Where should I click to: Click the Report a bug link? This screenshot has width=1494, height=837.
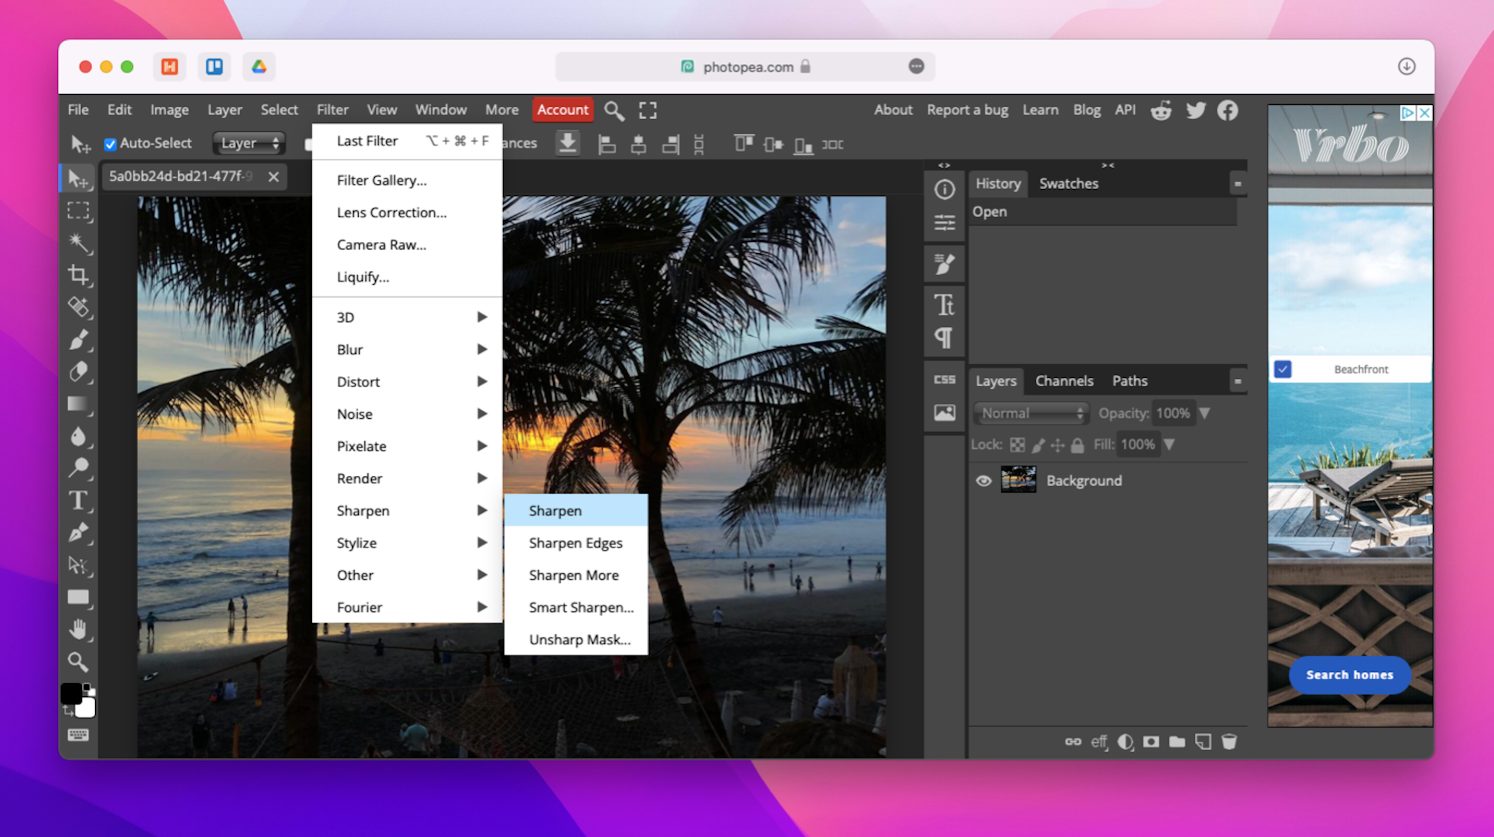[967, 109]
